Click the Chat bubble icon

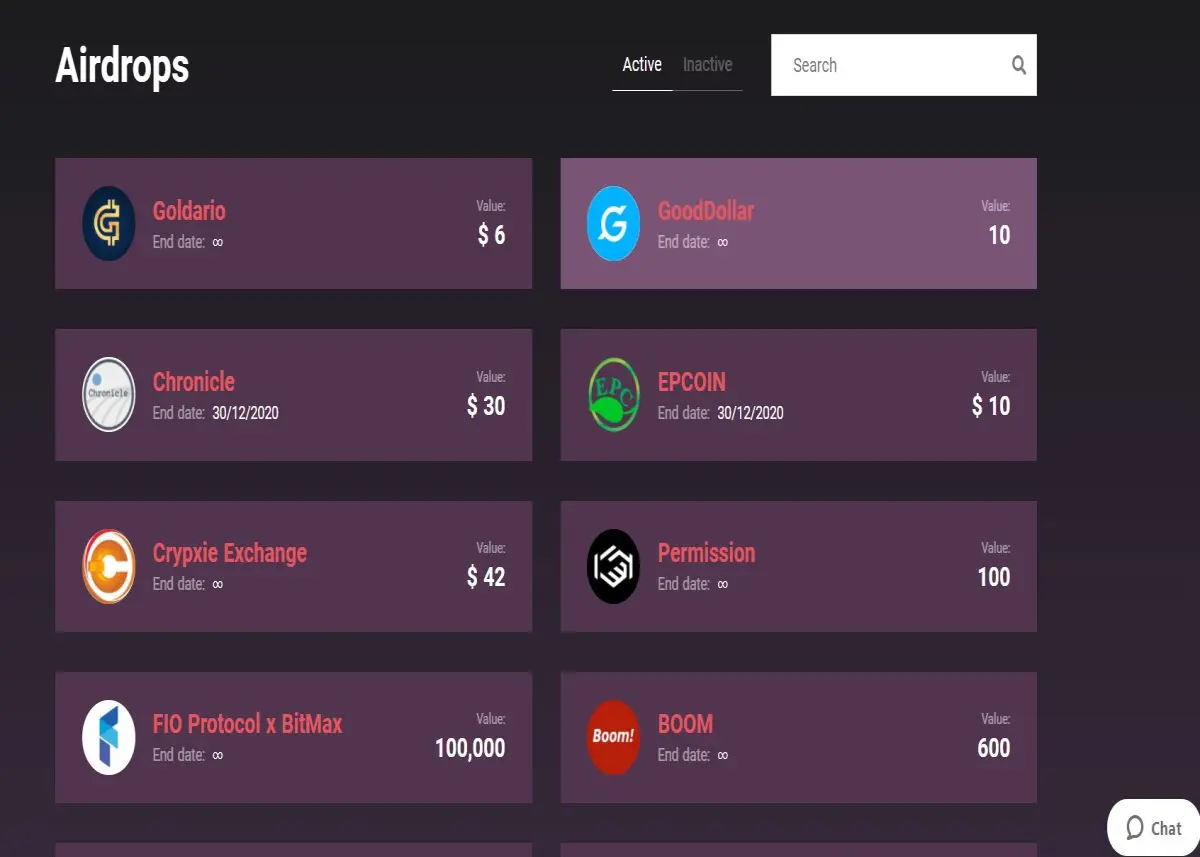pyautogui.click(x=1135, y=828)
